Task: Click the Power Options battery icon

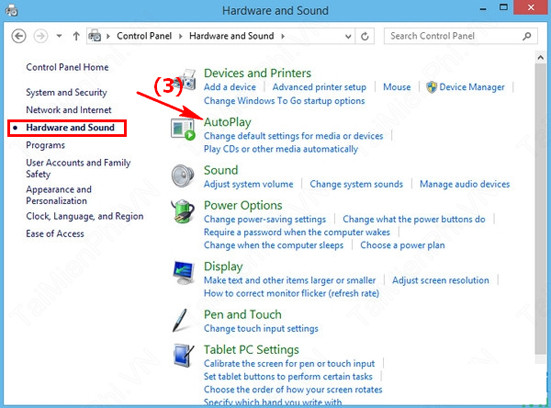Action: pos(183,211)
